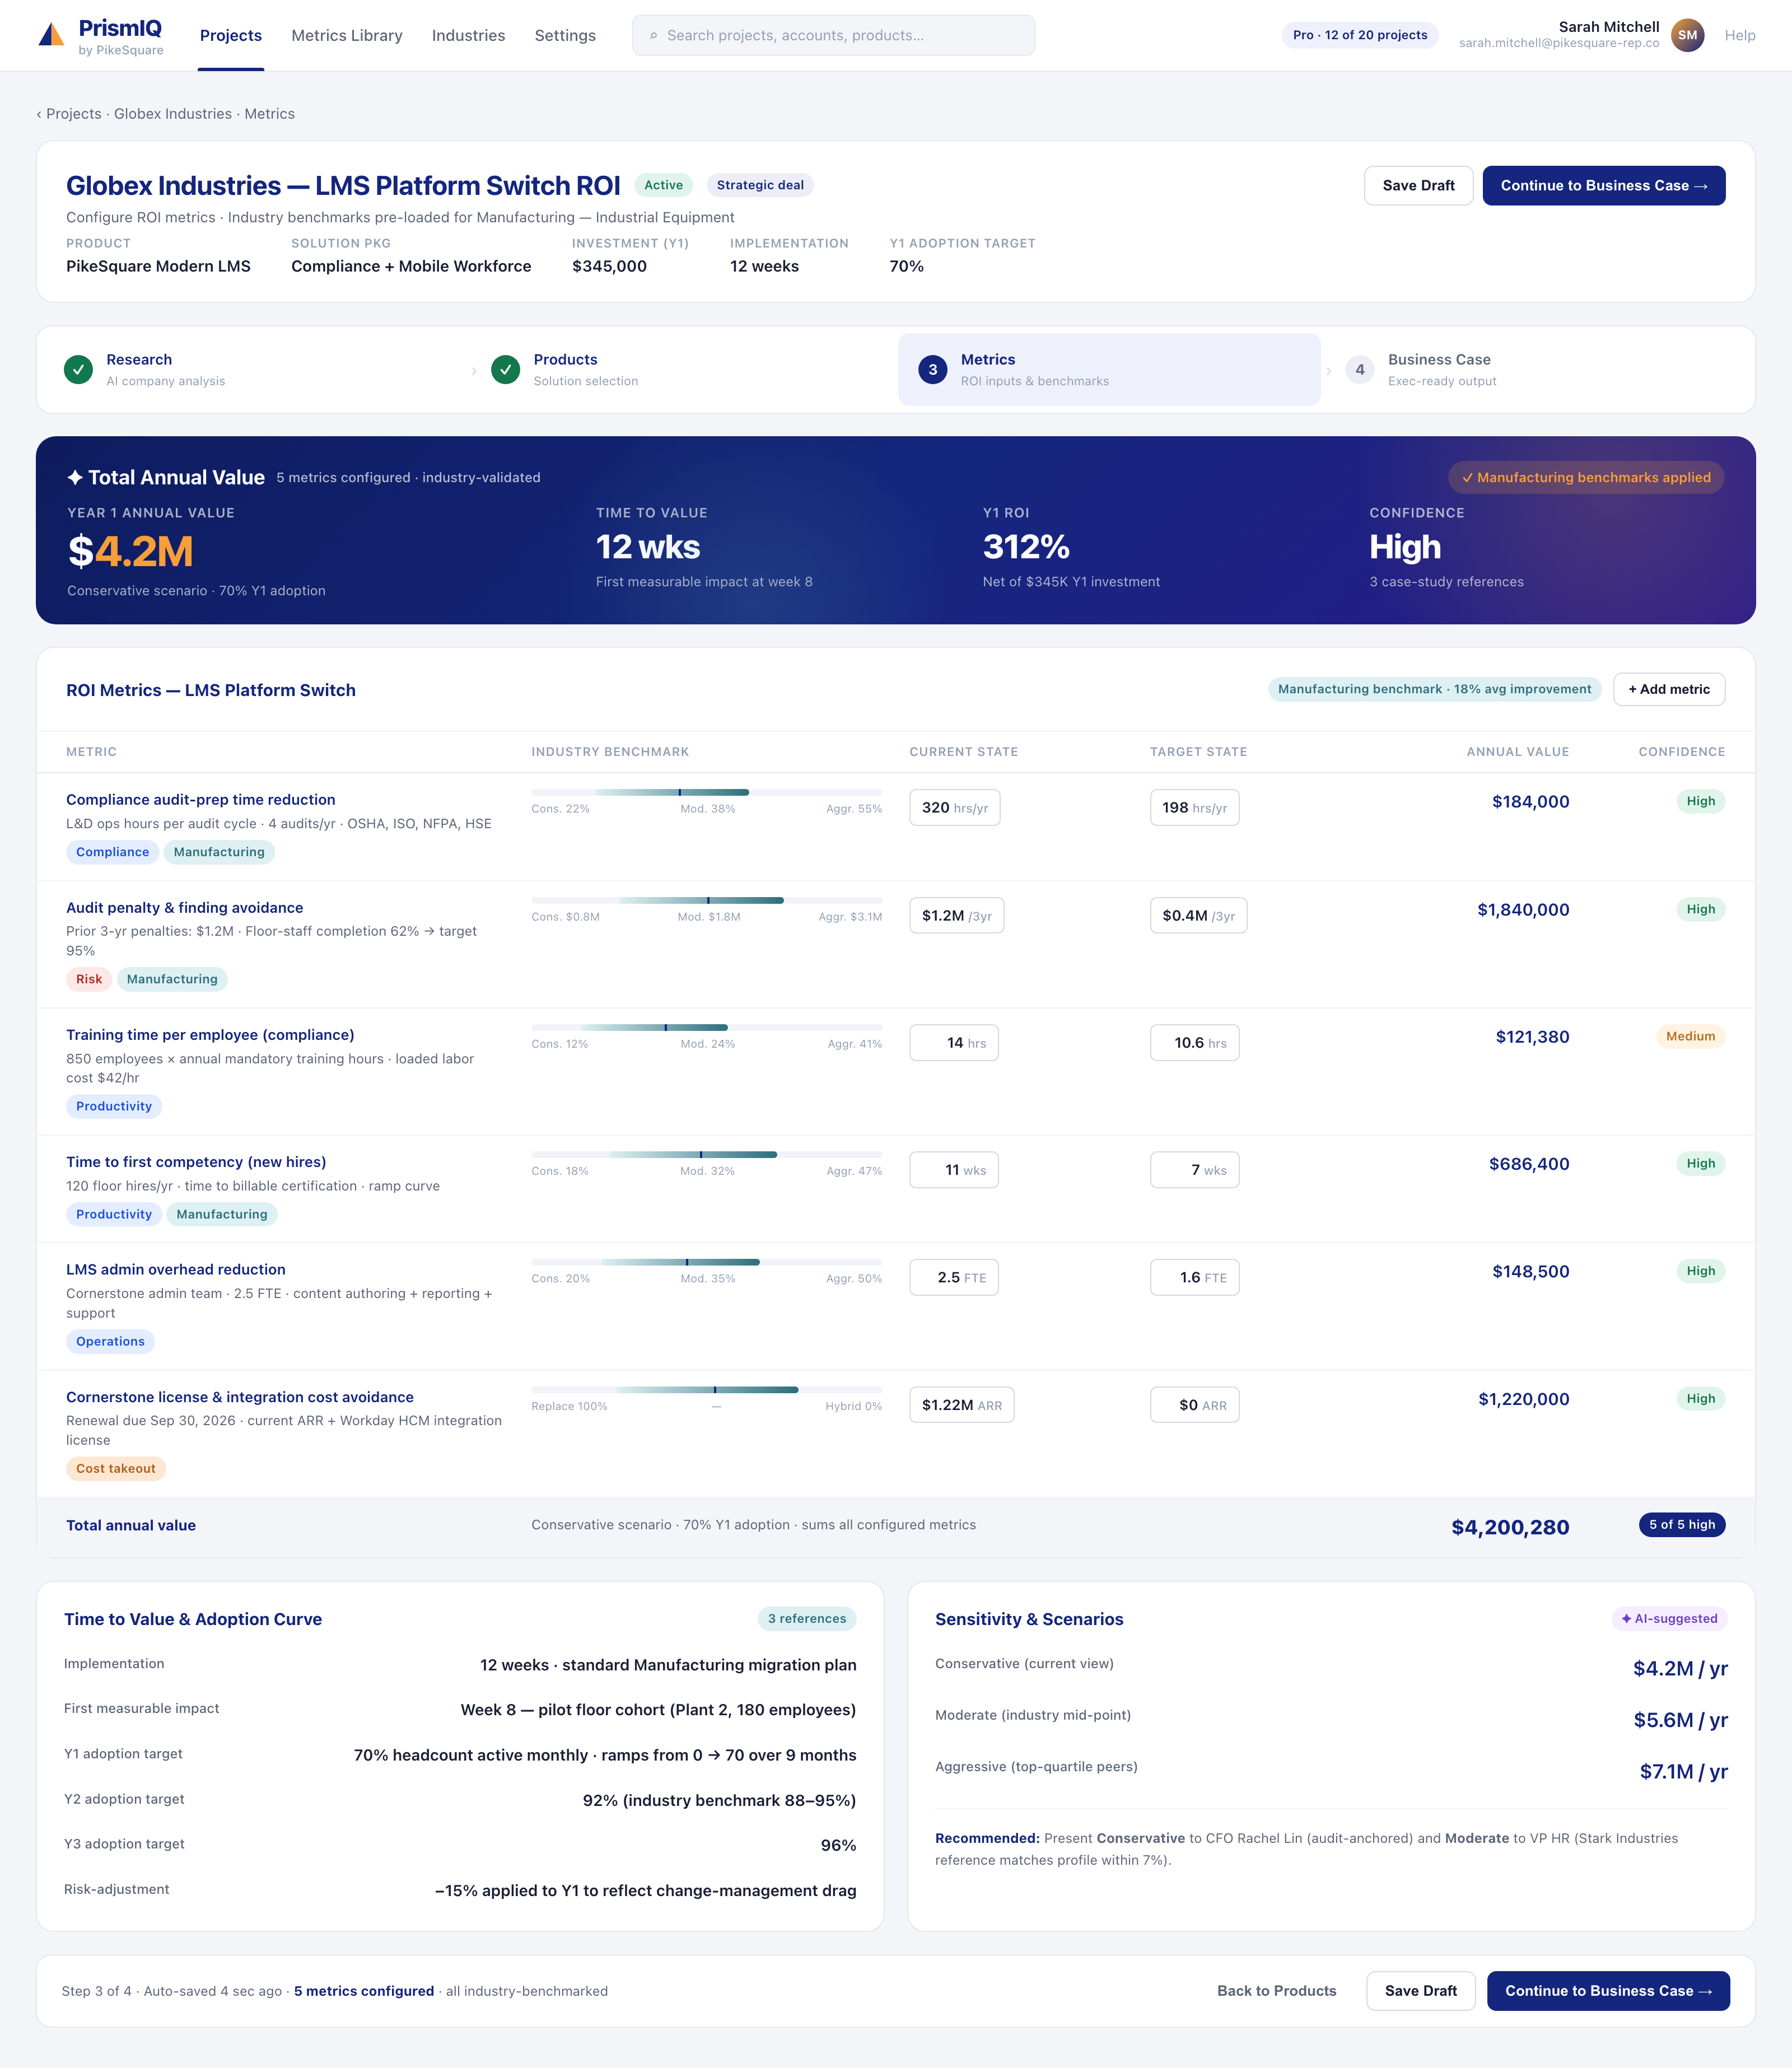Click the Add metric button
This screenshot has height=2068, width=1792.
1668,689
